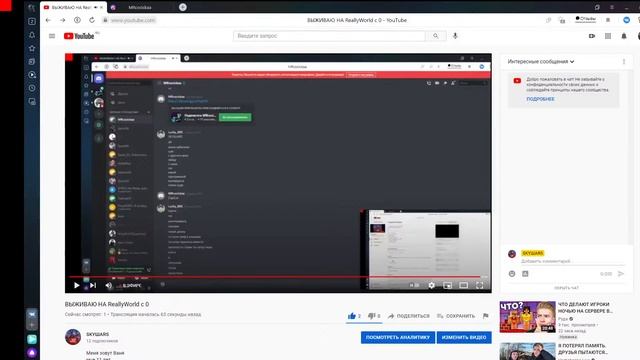Viewport: 640px width, 360px height.
Task: Reload the page with the refresh icon
Action: pos(92,20)
